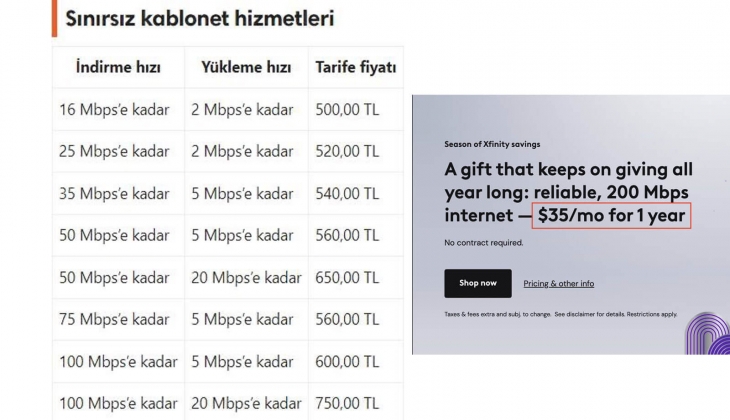
Task: Click the 540,00 TL price cell
Action: coord(346,193)
